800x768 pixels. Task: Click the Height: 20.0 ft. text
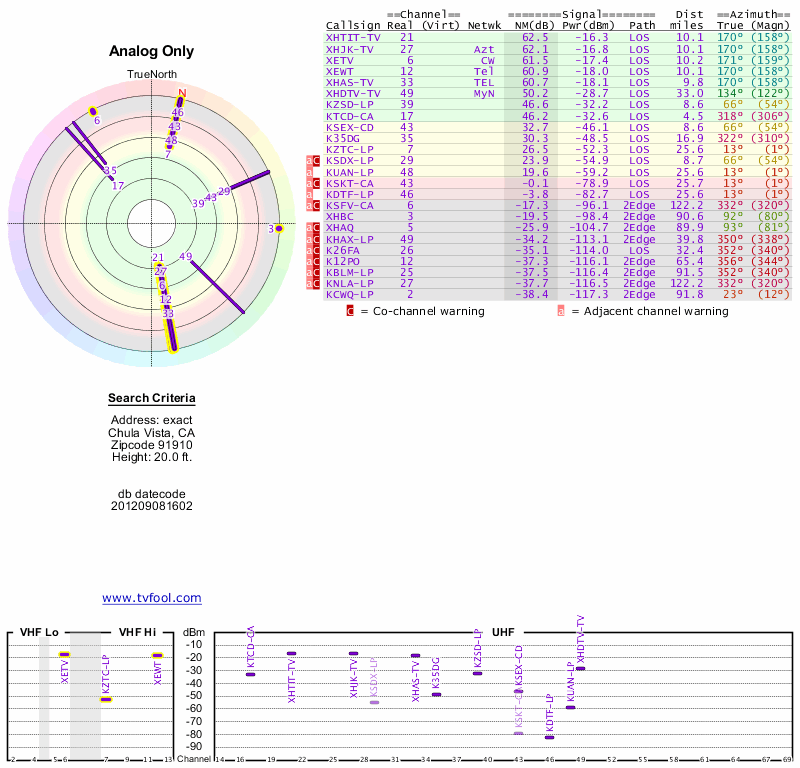click(152, 457)
